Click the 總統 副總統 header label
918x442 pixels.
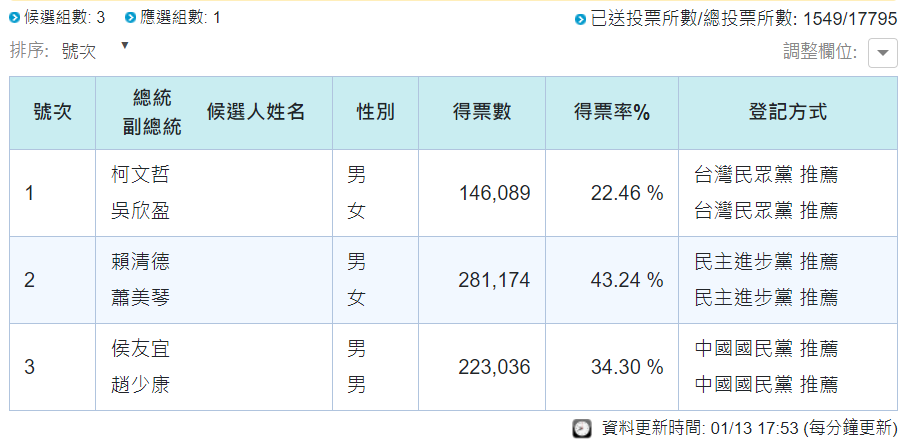coord(152,112)
